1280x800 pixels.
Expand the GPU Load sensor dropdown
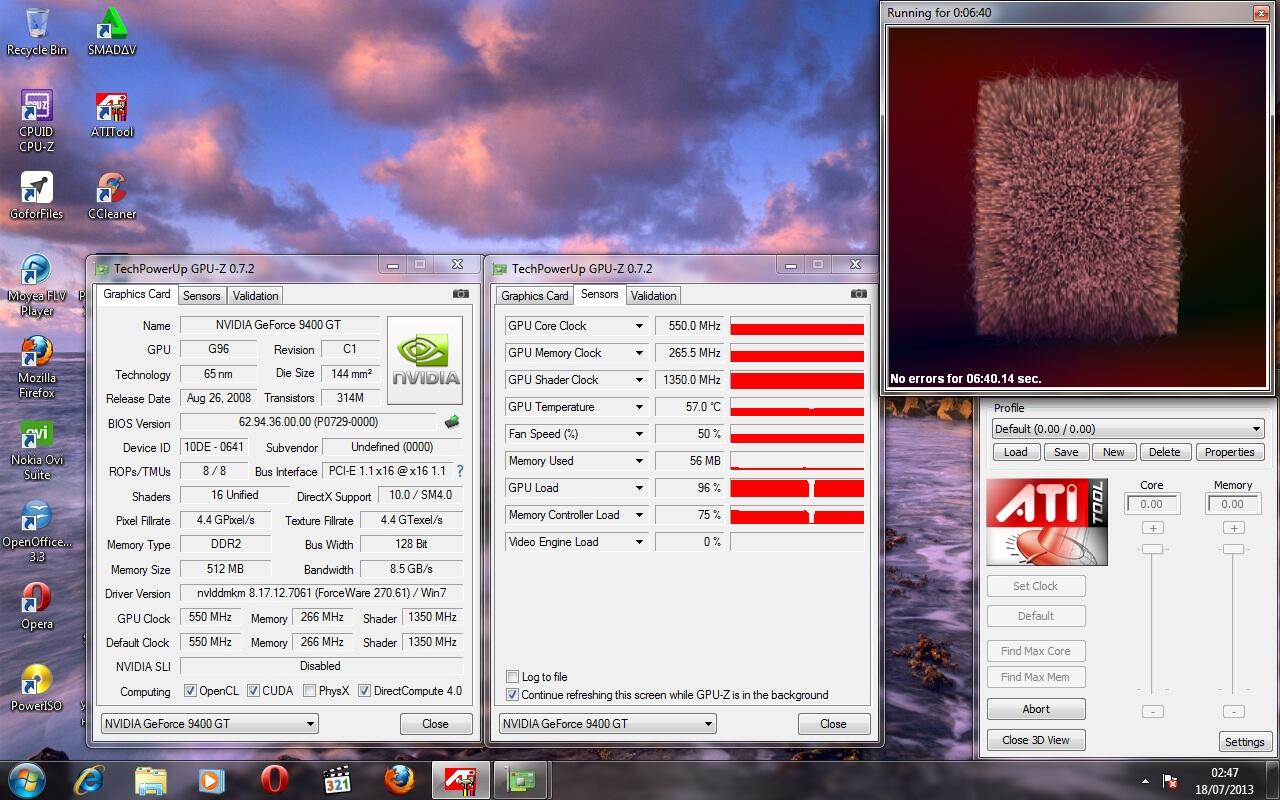tap(639, 488)
